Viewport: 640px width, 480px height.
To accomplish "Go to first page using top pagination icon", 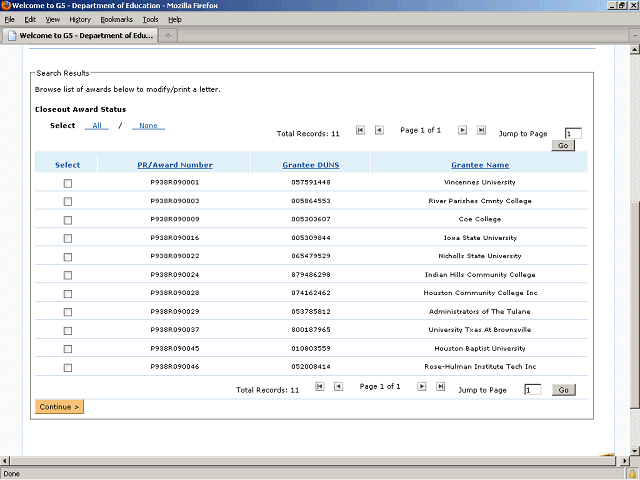I will [360, 130].
